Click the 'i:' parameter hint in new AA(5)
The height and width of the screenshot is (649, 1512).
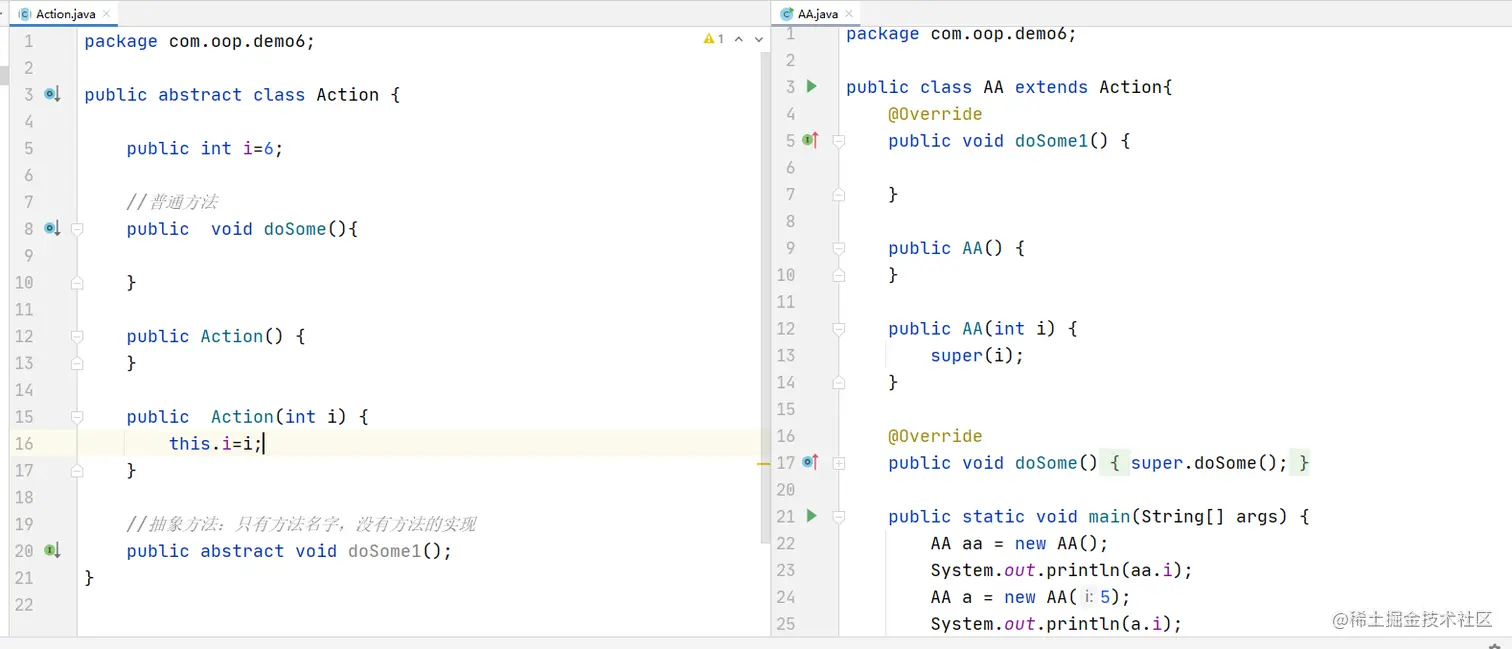coord(1088,597)
